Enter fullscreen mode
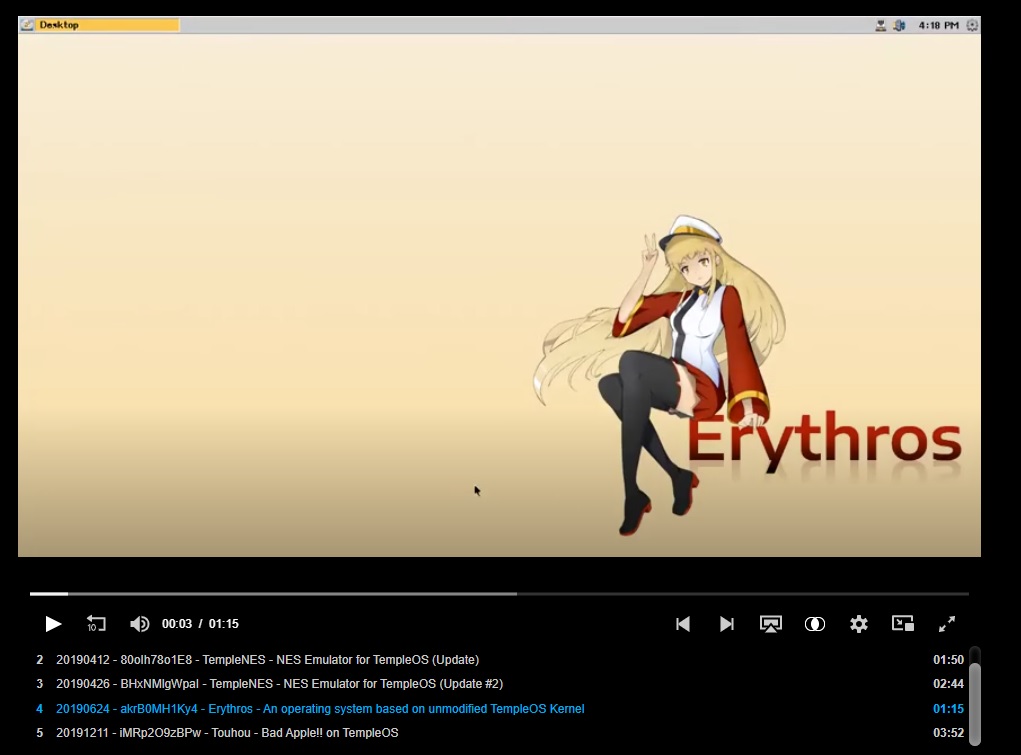The width and height of the screenshot is (1021, 755). click(x=947, y=624)
